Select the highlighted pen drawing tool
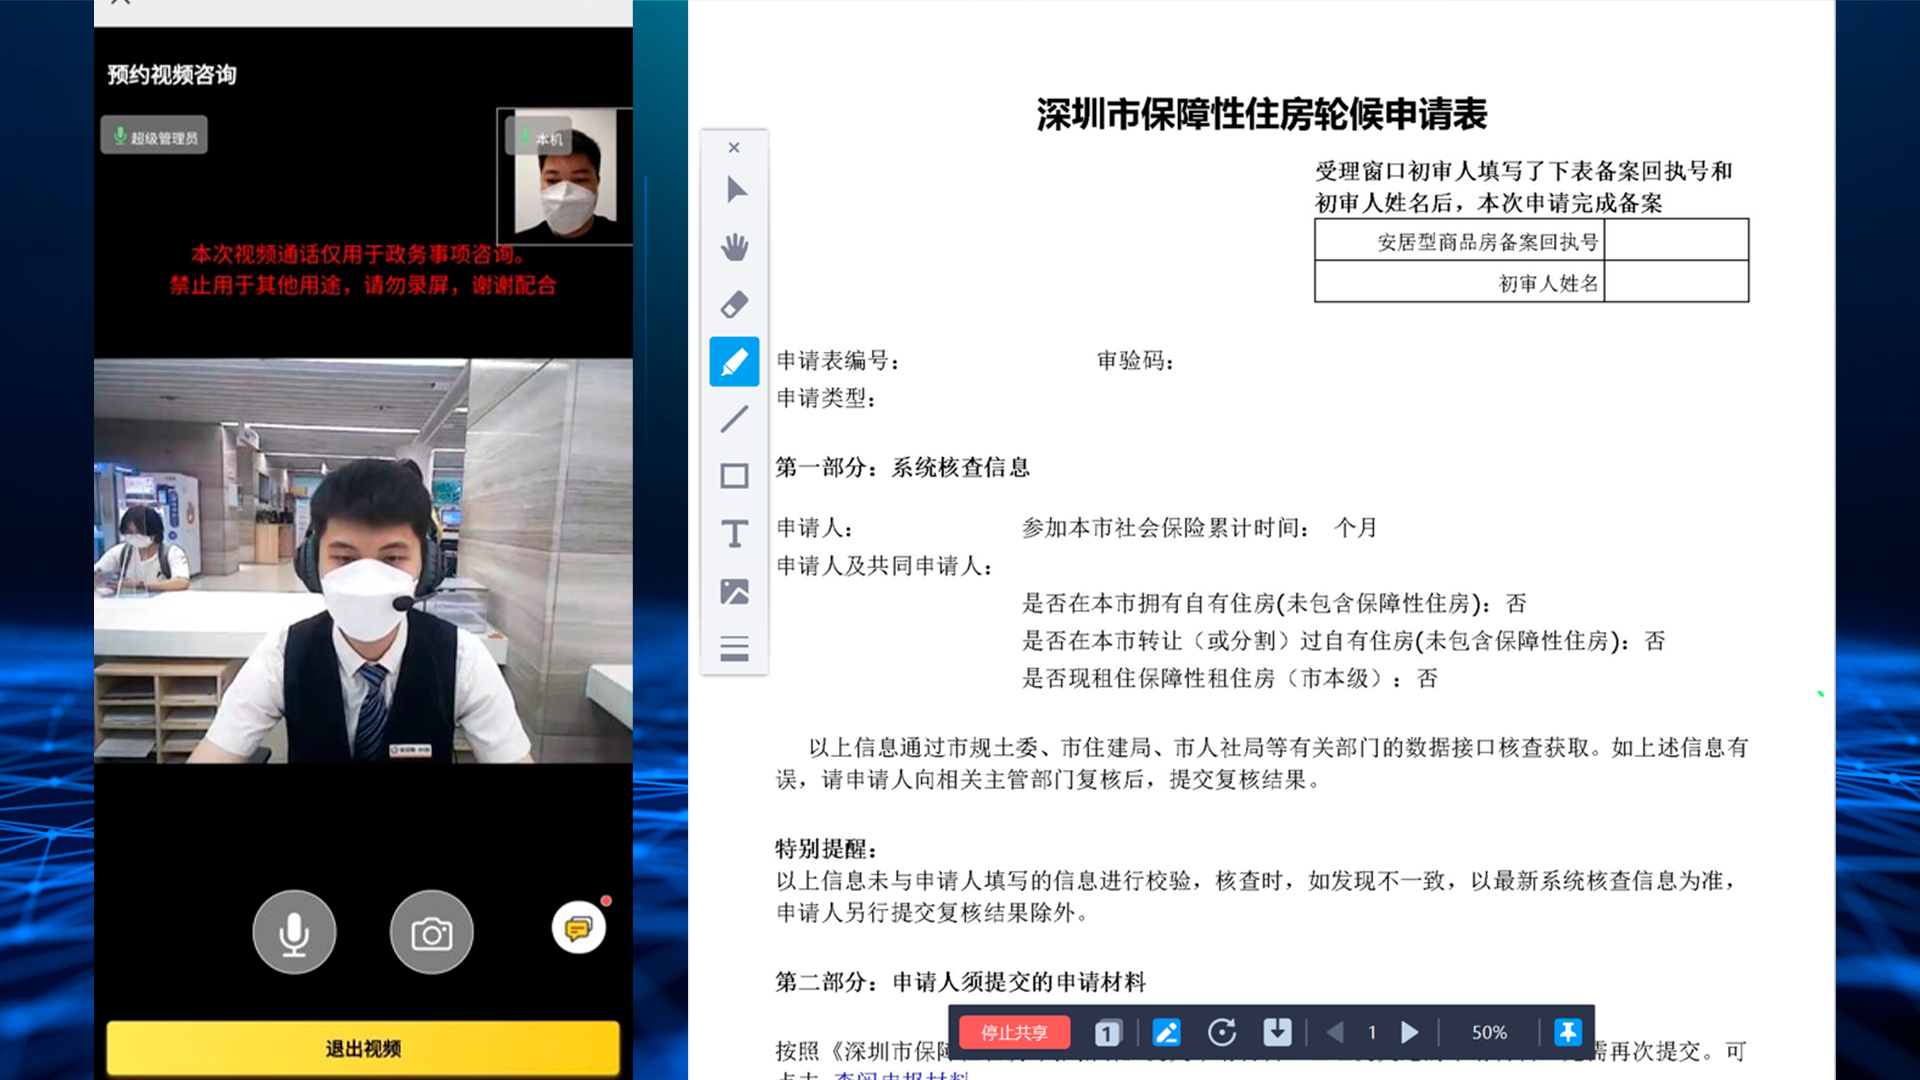Image resolution: width=1920 pixels, height=1080 pixels. 735,361
